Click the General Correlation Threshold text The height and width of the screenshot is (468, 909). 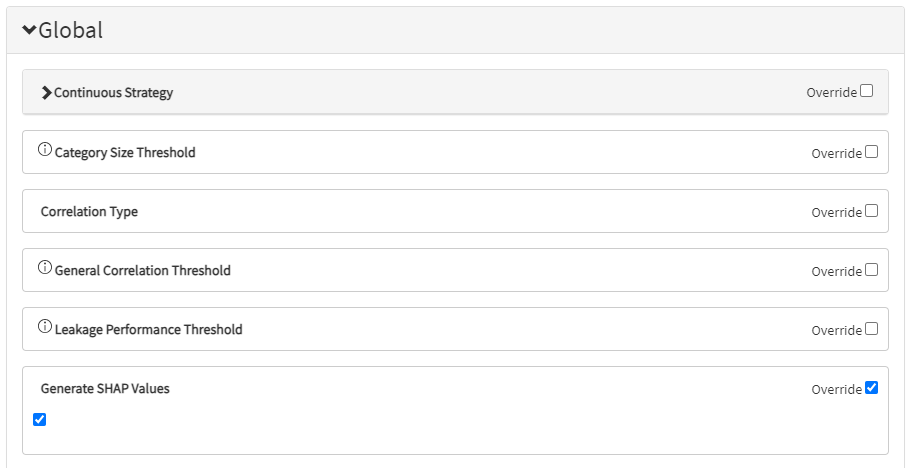(x=143, y=271)
